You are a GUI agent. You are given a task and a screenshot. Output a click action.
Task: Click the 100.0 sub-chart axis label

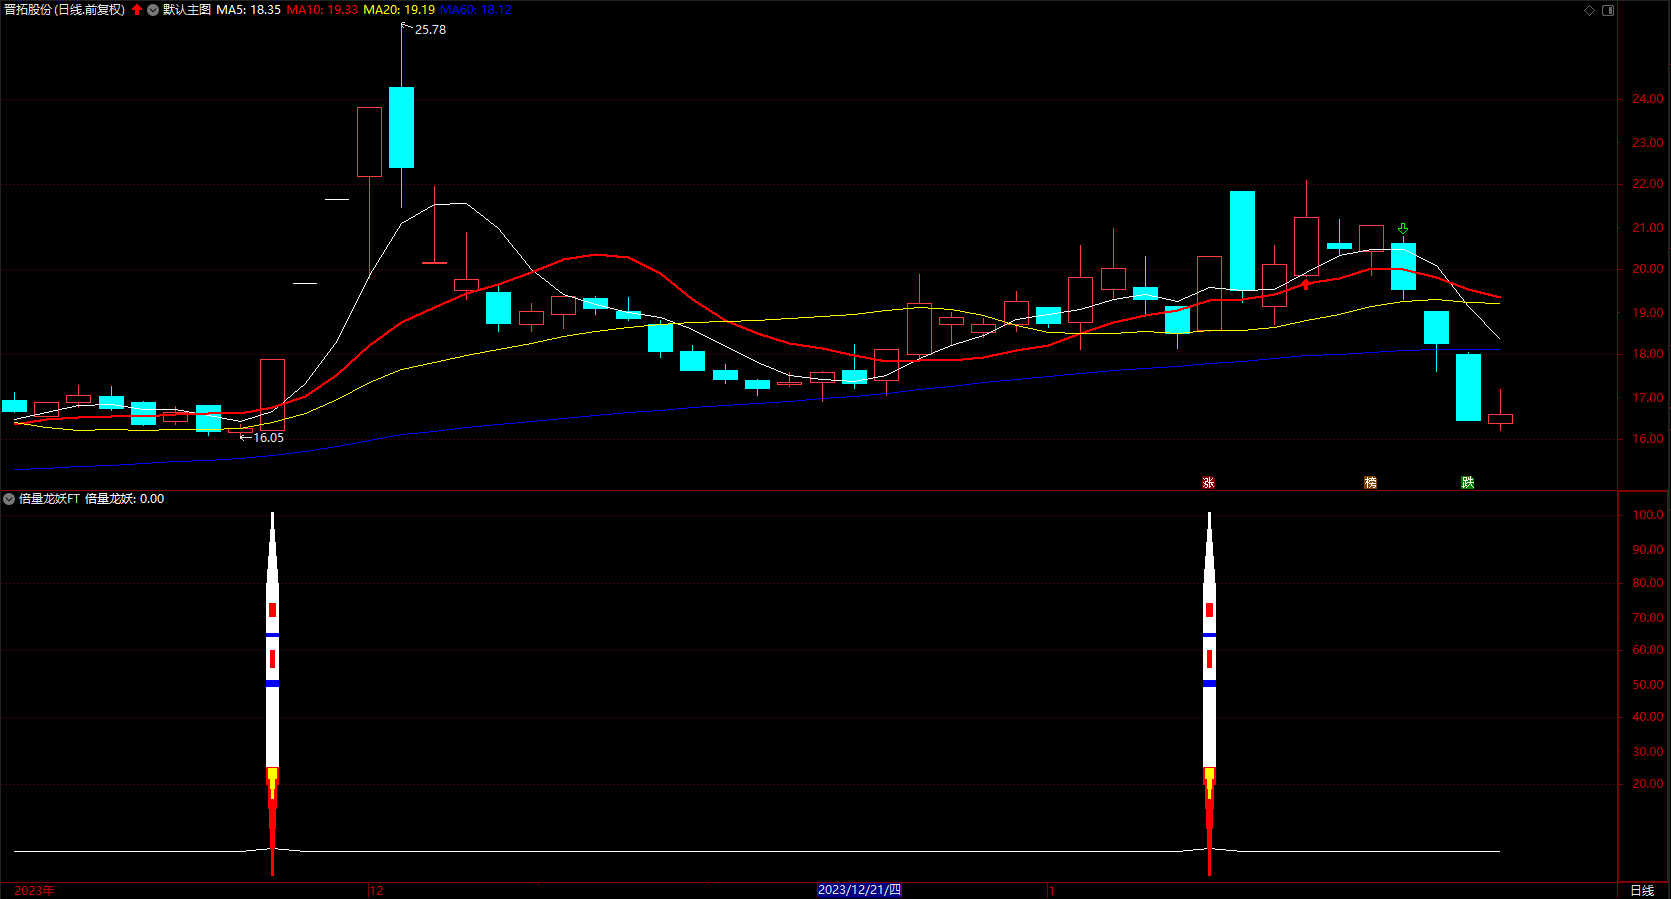[1648, 515]
